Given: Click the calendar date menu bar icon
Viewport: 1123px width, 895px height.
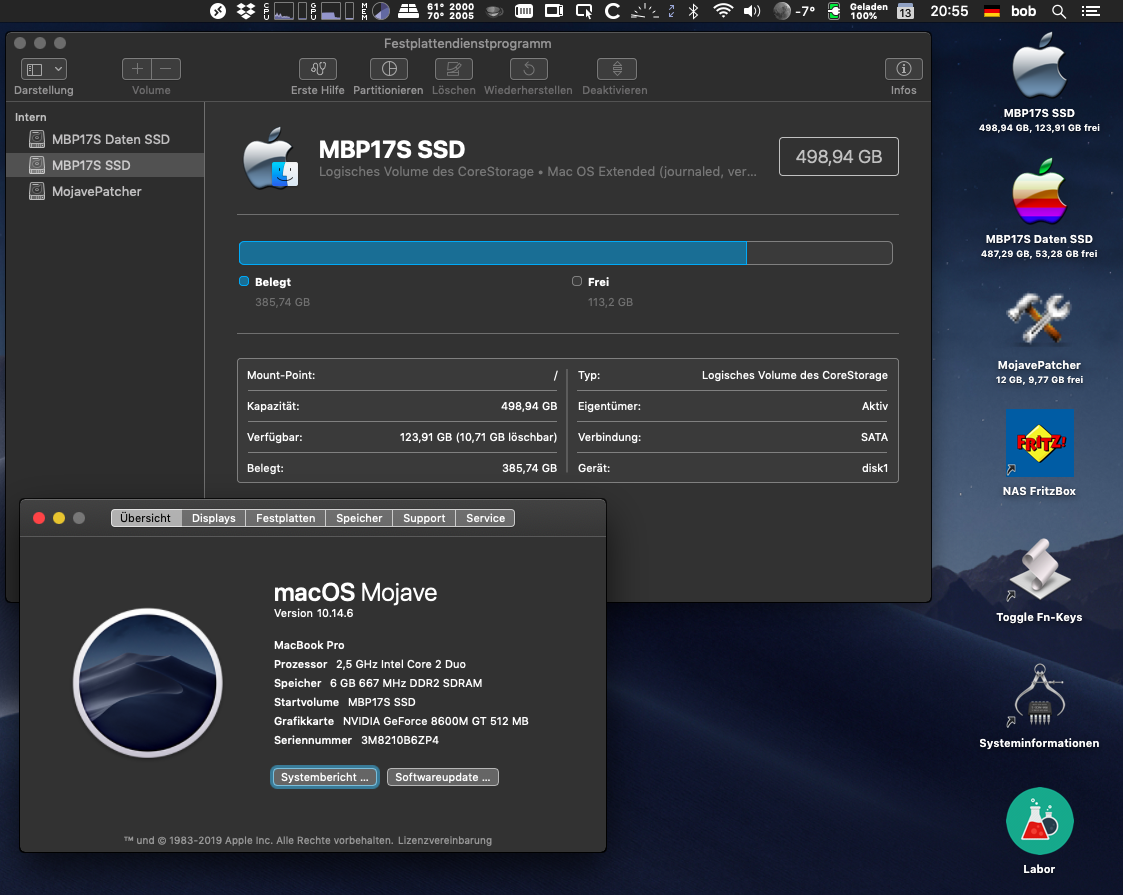Looking at the screenshot, I should [905, 11].
